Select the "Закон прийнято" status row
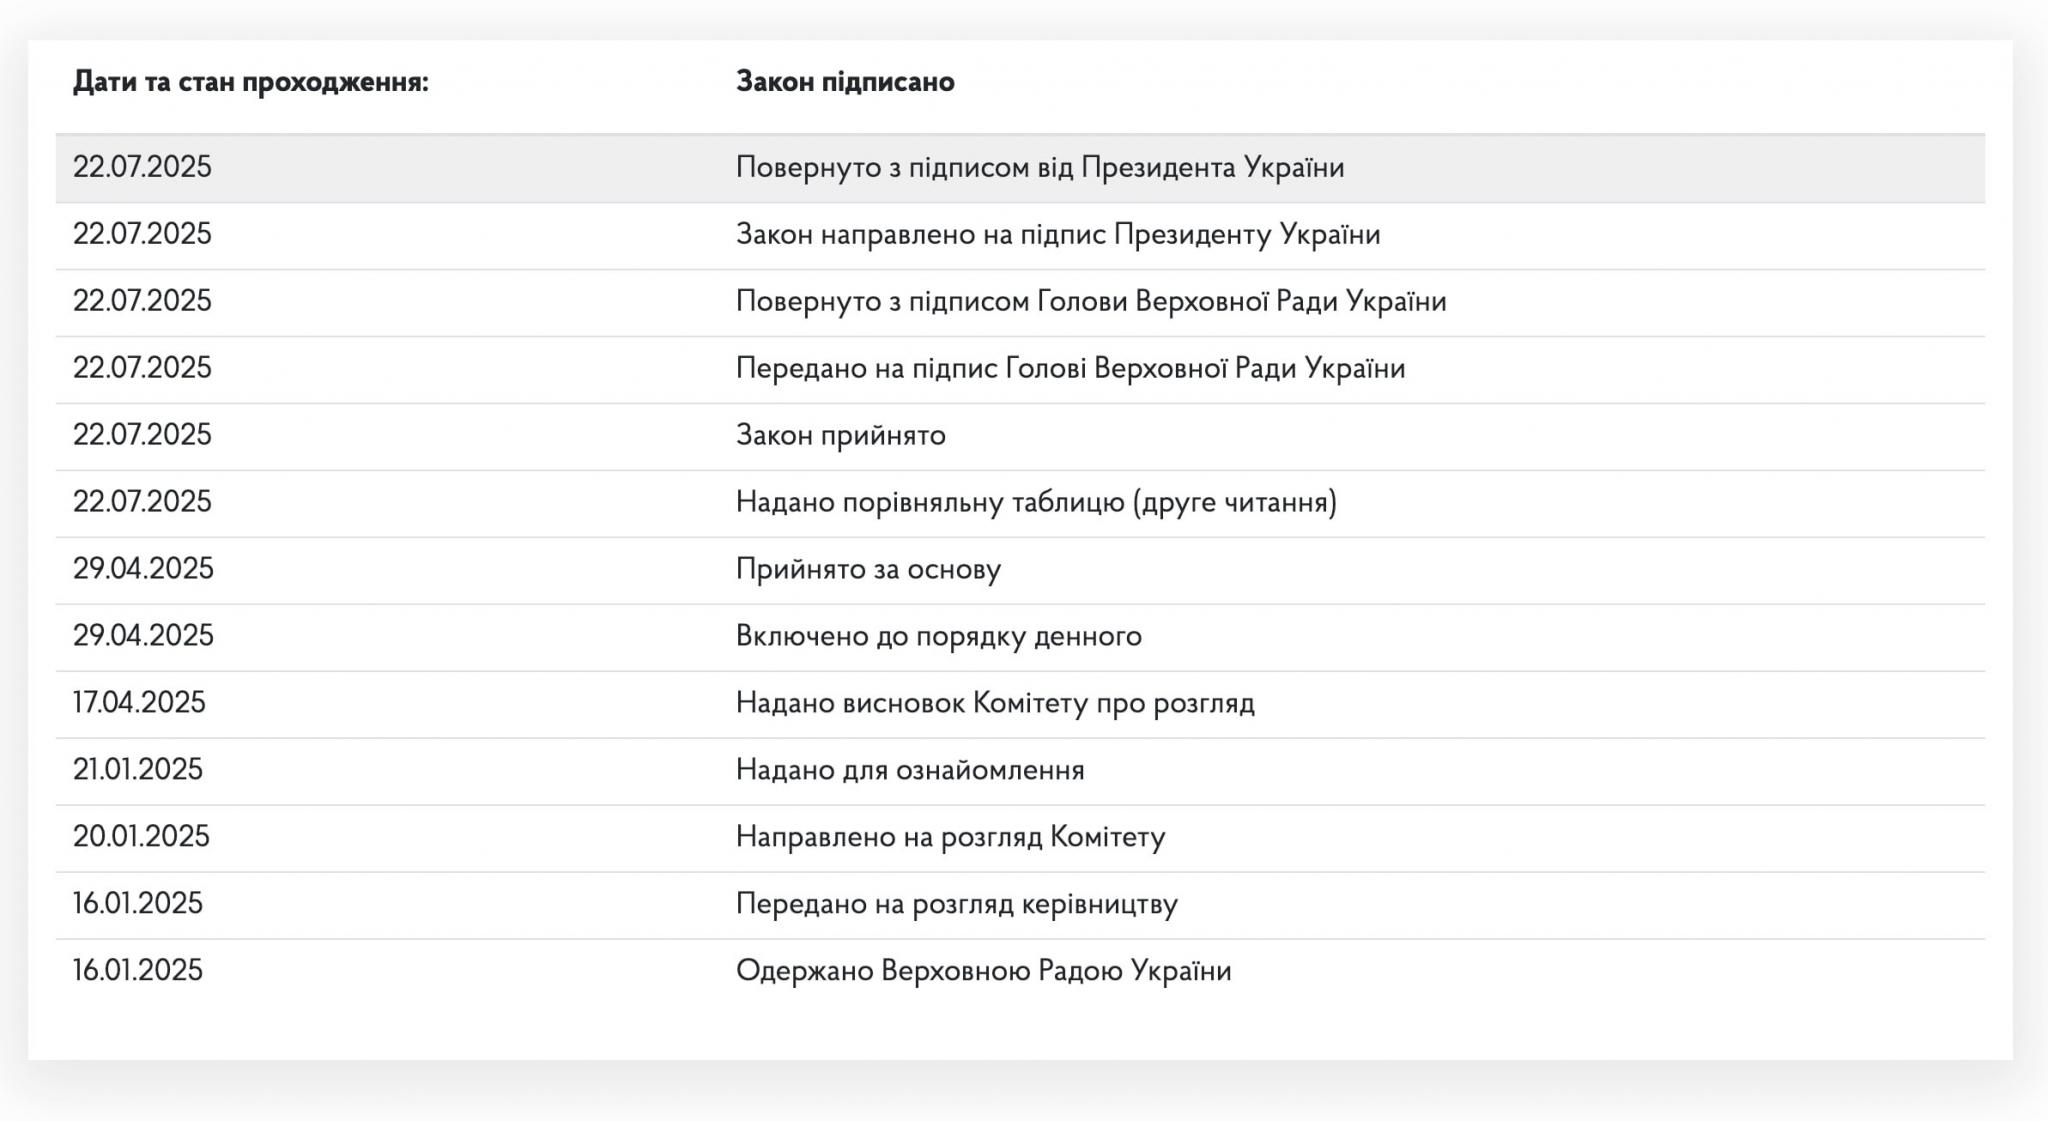The width and height of the screenshot is (2048, 1121). click(x=840, y=435)
